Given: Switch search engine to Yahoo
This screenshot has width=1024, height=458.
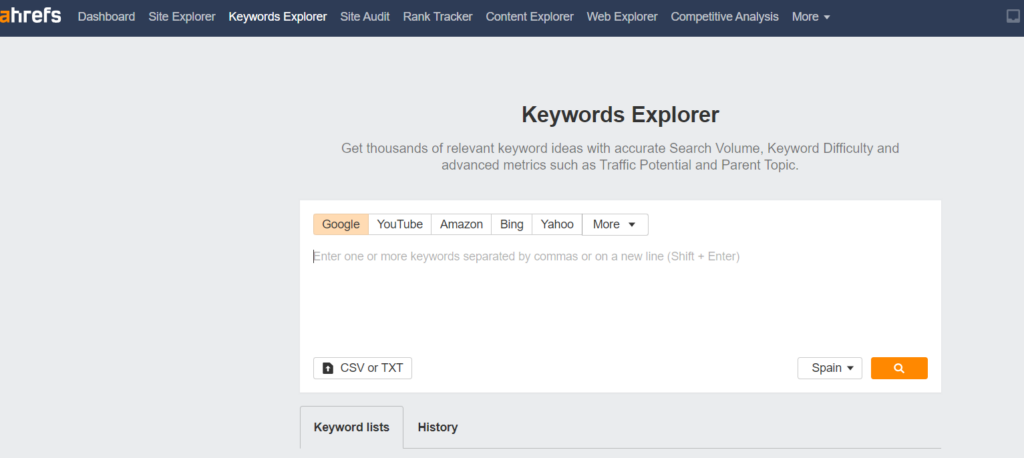Looking at the screenshot, I should tap(557, 224).
